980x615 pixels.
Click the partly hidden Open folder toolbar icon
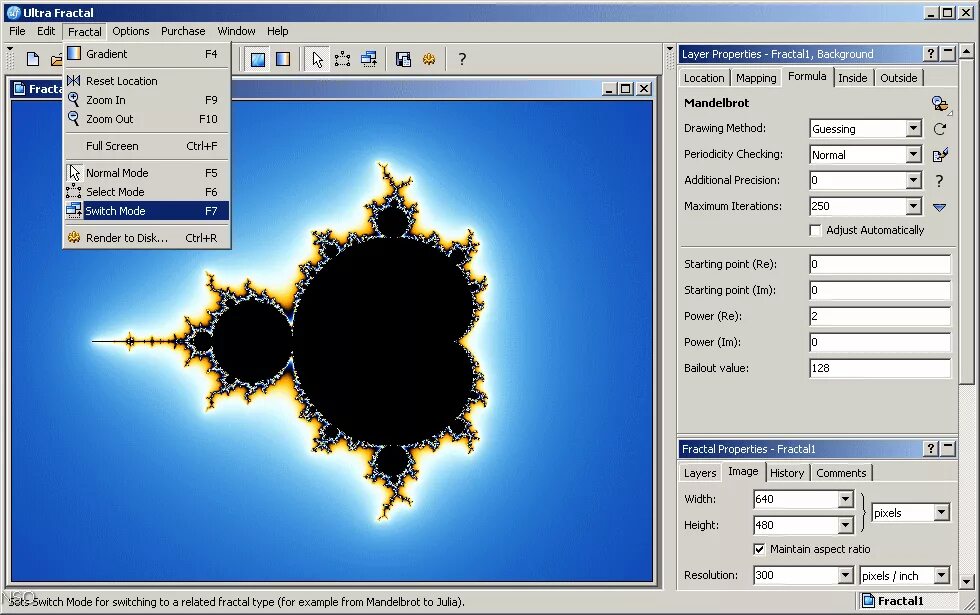56,59
